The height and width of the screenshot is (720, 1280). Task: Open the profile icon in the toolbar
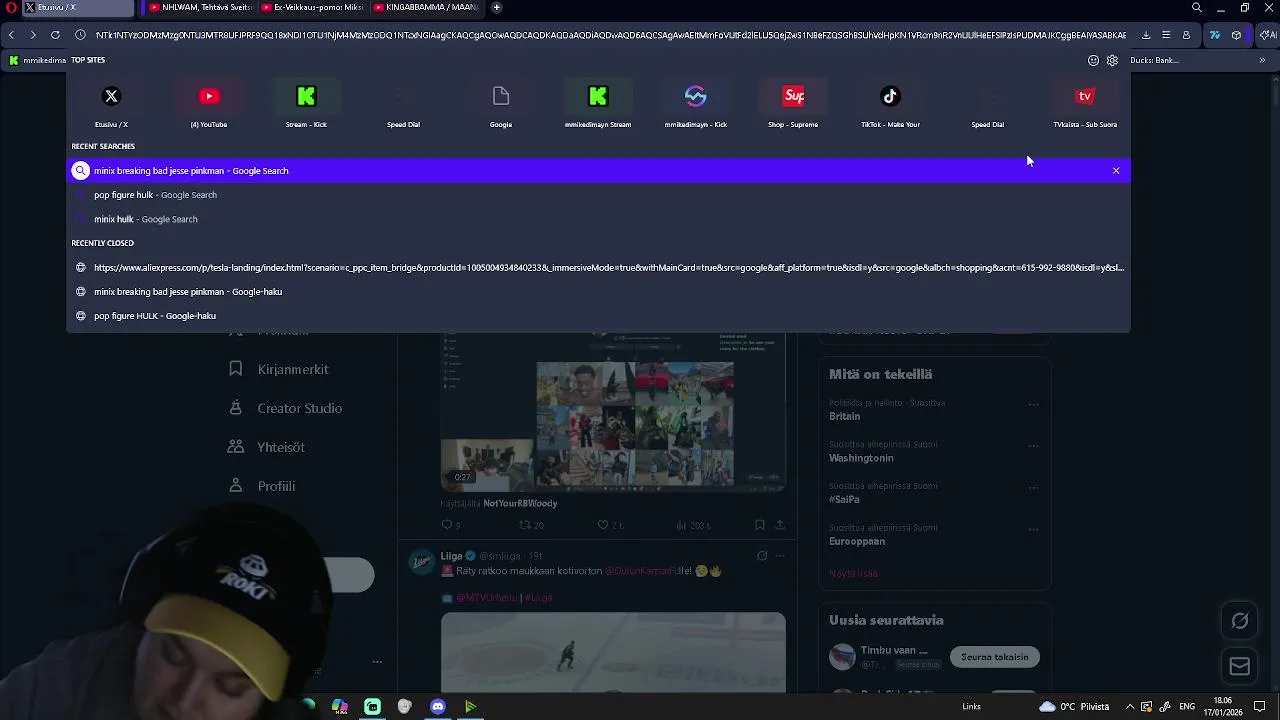tap(1186, 35)
